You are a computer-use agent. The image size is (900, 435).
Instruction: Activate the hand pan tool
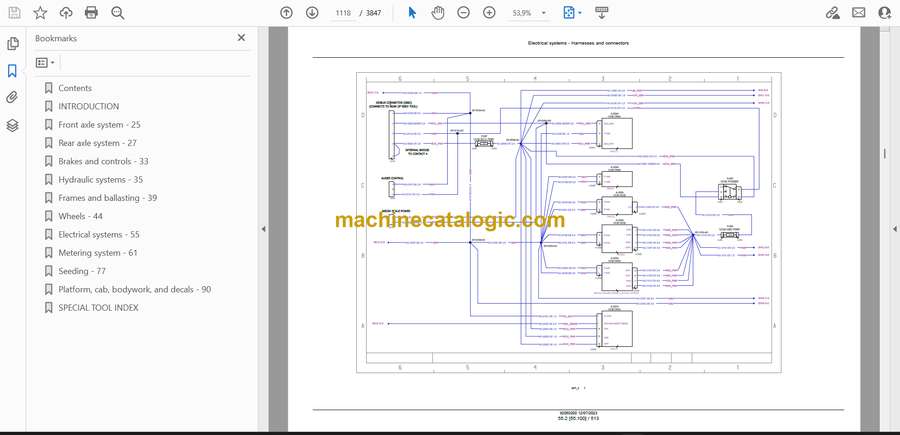438,13
